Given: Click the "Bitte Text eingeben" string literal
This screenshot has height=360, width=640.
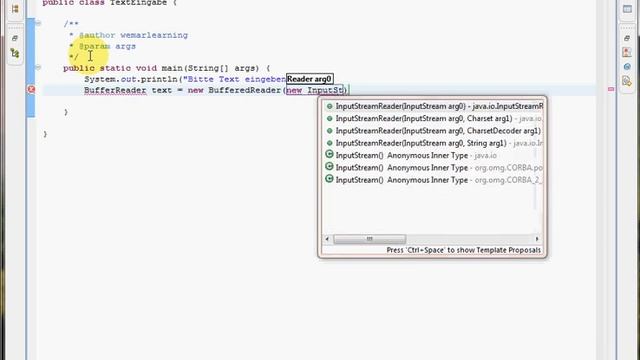Looking at the screenshot, I should coord(234,79).
